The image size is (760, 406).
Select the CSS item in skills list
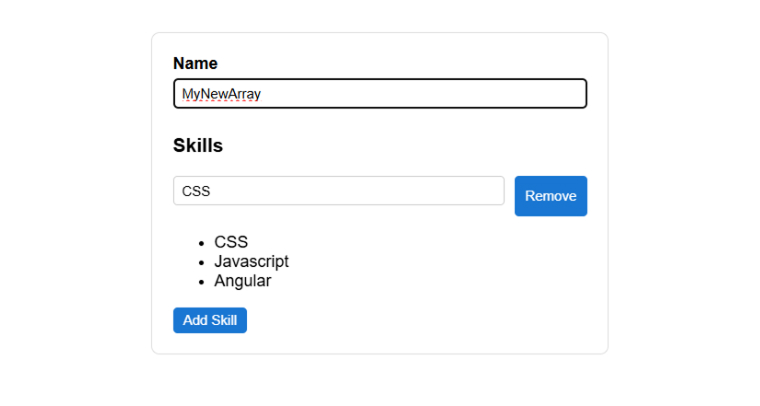click(x=231, y=242)
